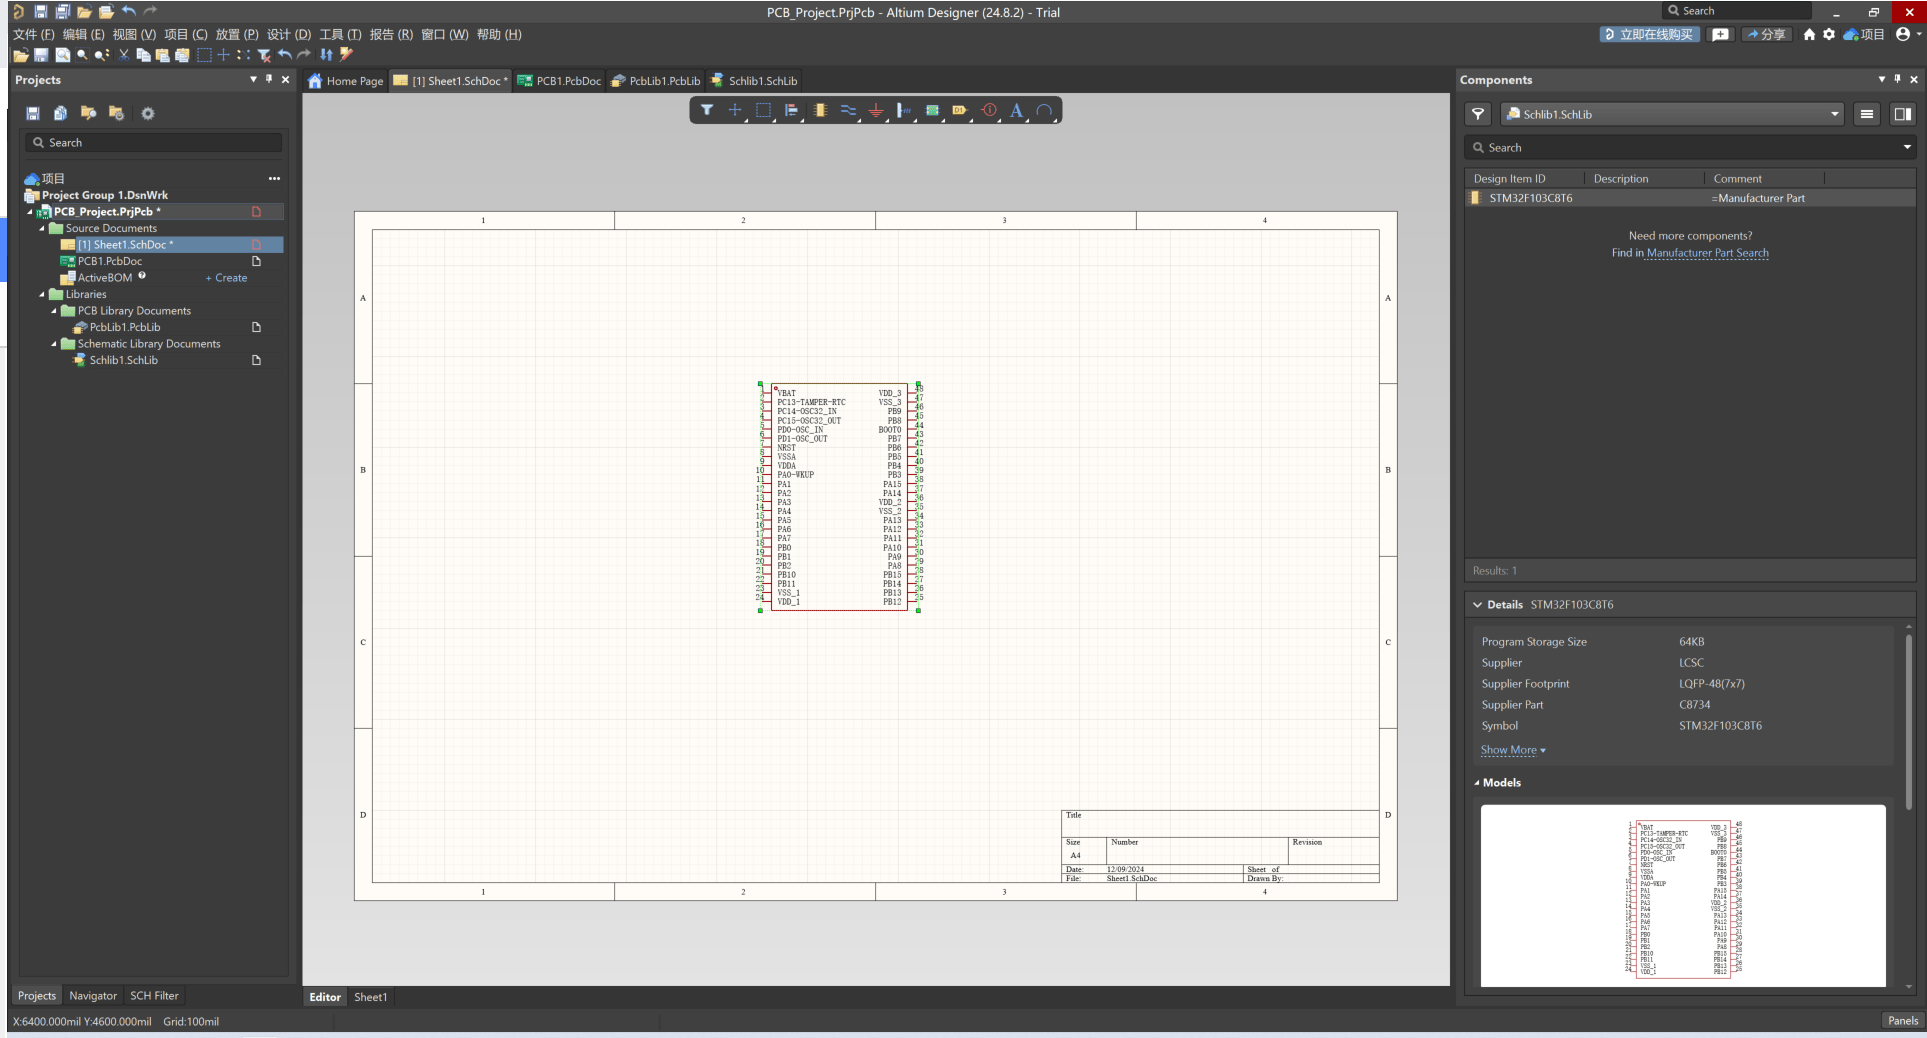Select the place wire tool
Viewport: 1927px width, 1038px height.
point(848,110)
